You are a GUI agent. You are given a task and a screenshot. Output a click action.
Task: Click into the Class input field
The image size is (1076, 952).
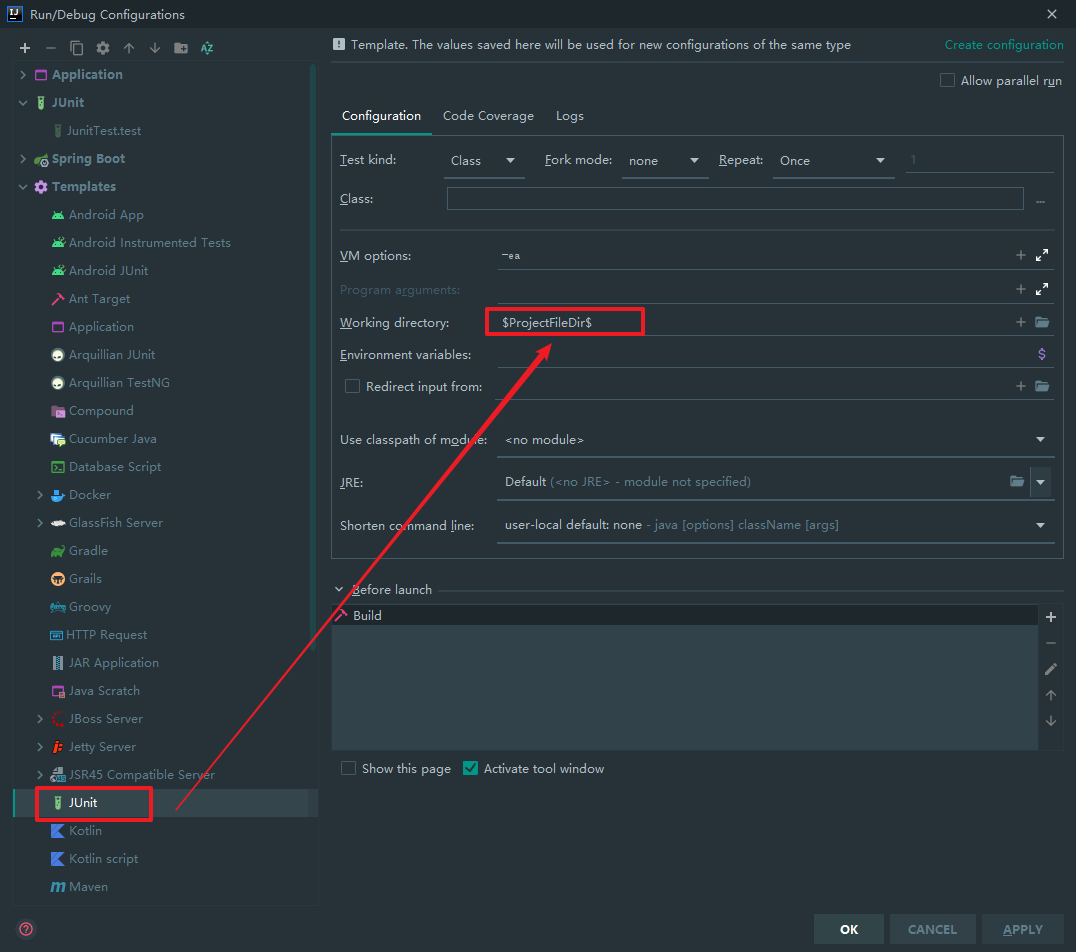tap(735, 199)
